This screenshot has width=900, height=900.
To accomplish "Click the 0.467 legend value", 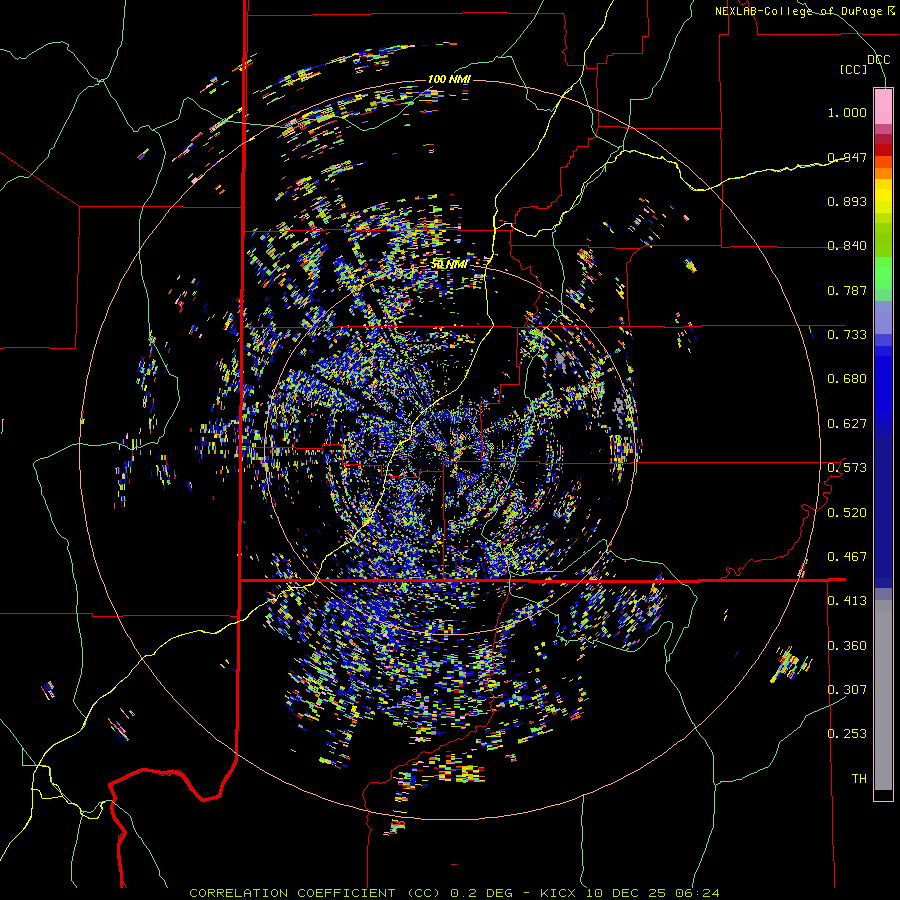I will [847, 557].
